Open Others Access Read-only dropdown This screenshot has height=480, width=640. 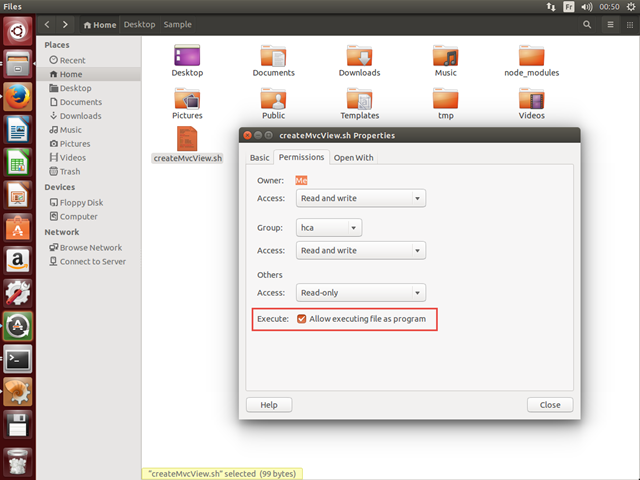point(361,293)
